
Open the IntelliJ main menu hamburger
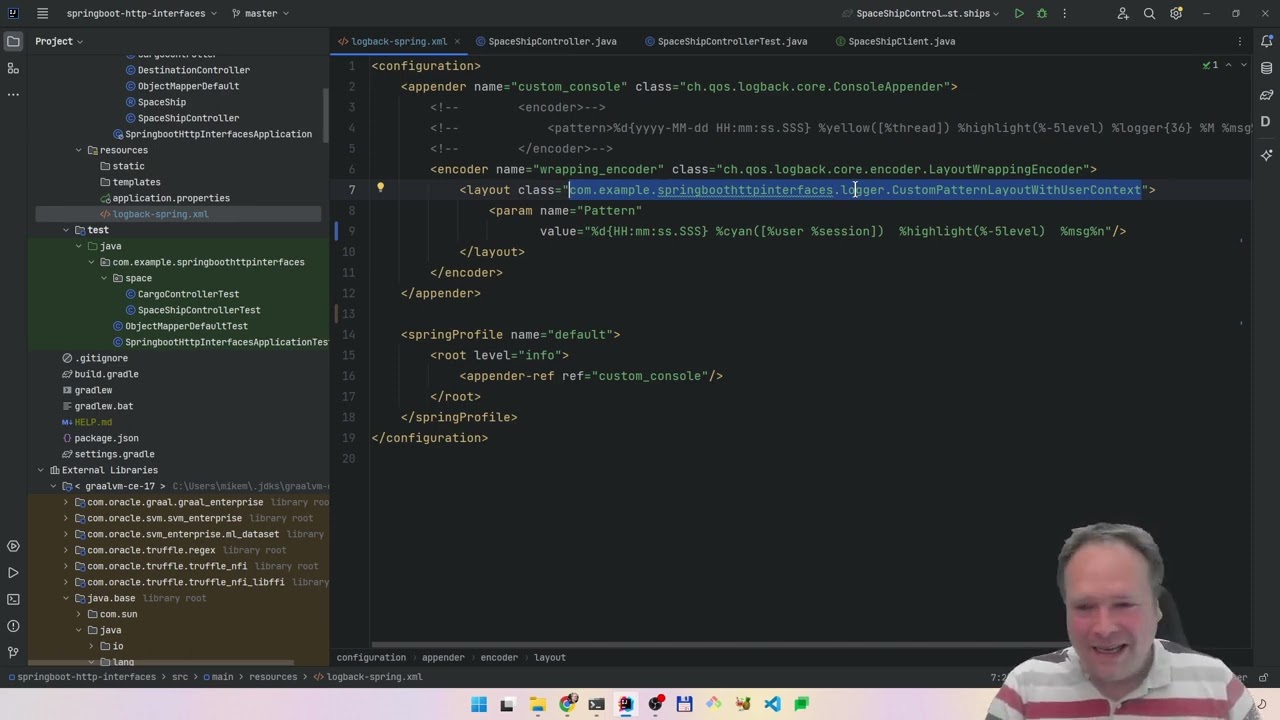click(x=42, y=13)
